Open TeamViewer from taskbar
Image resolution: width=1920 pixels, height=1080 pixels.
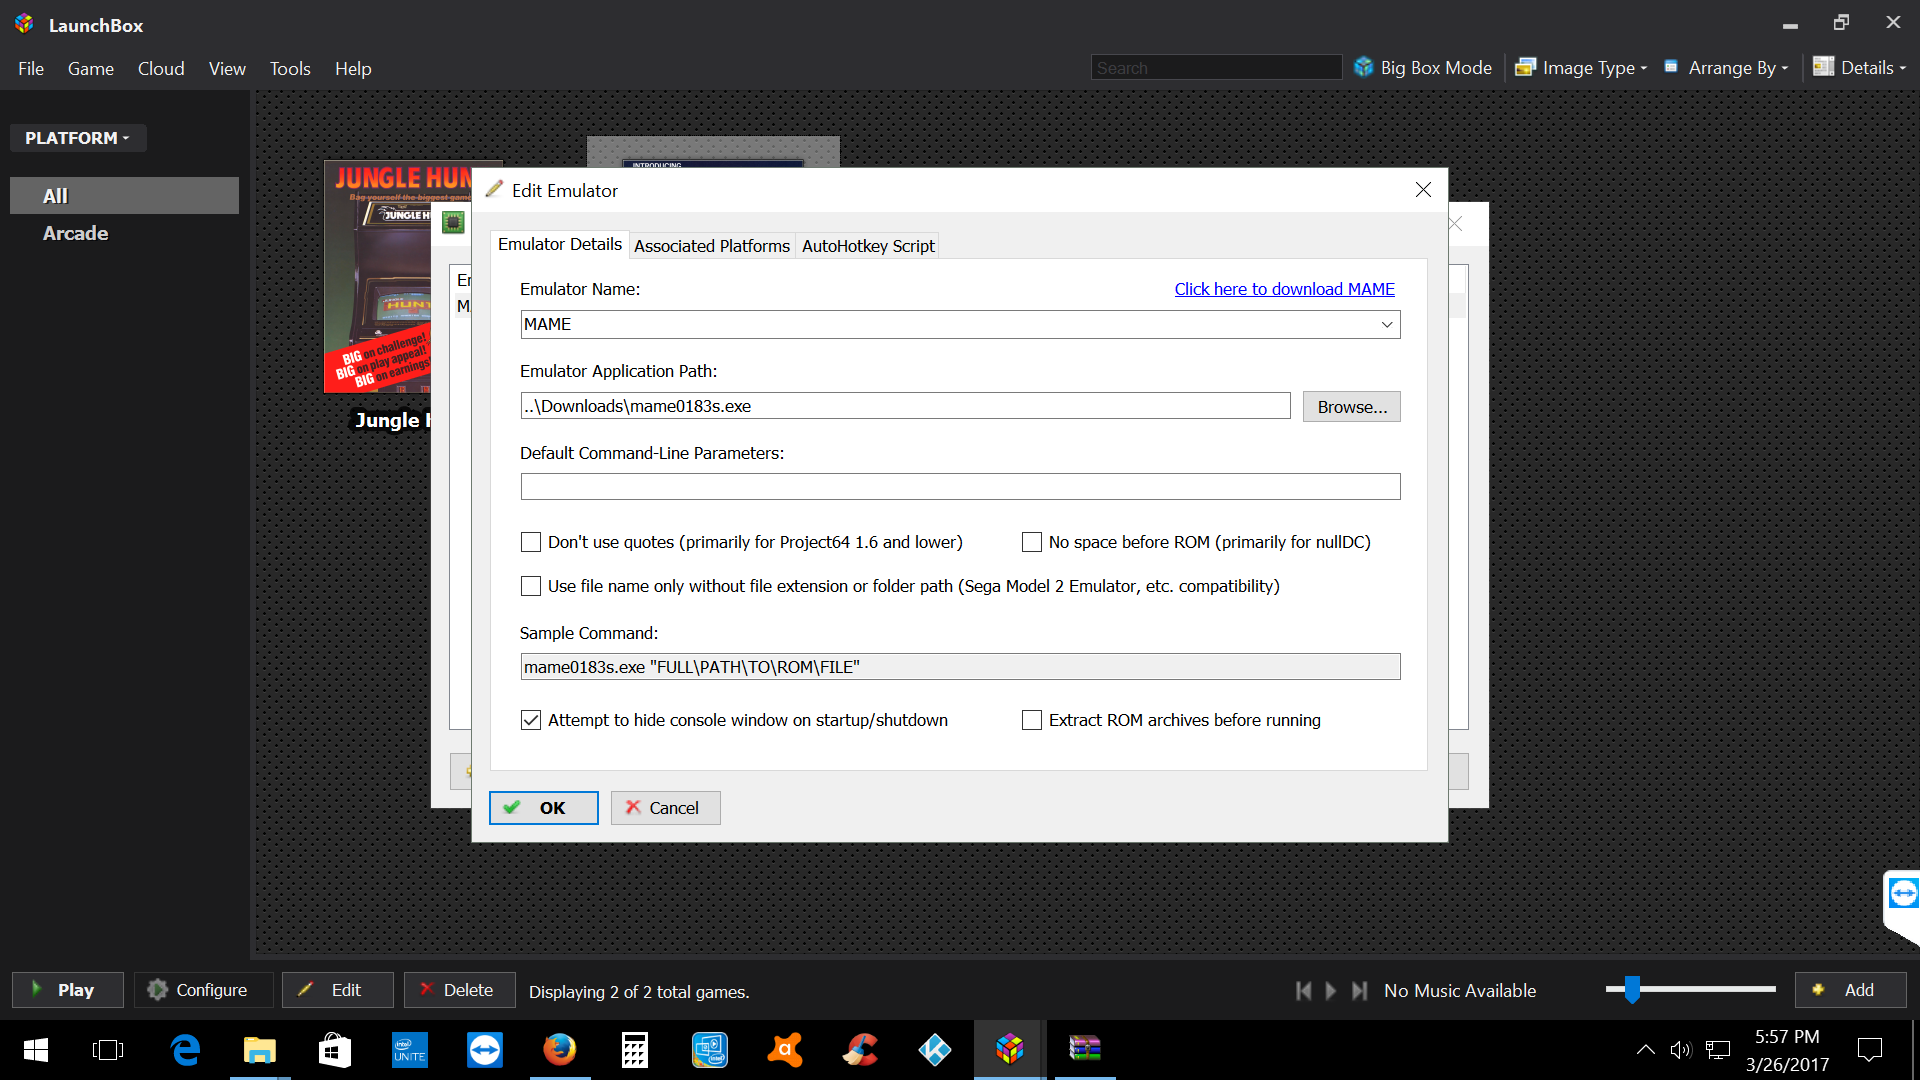coord(485,1050)
